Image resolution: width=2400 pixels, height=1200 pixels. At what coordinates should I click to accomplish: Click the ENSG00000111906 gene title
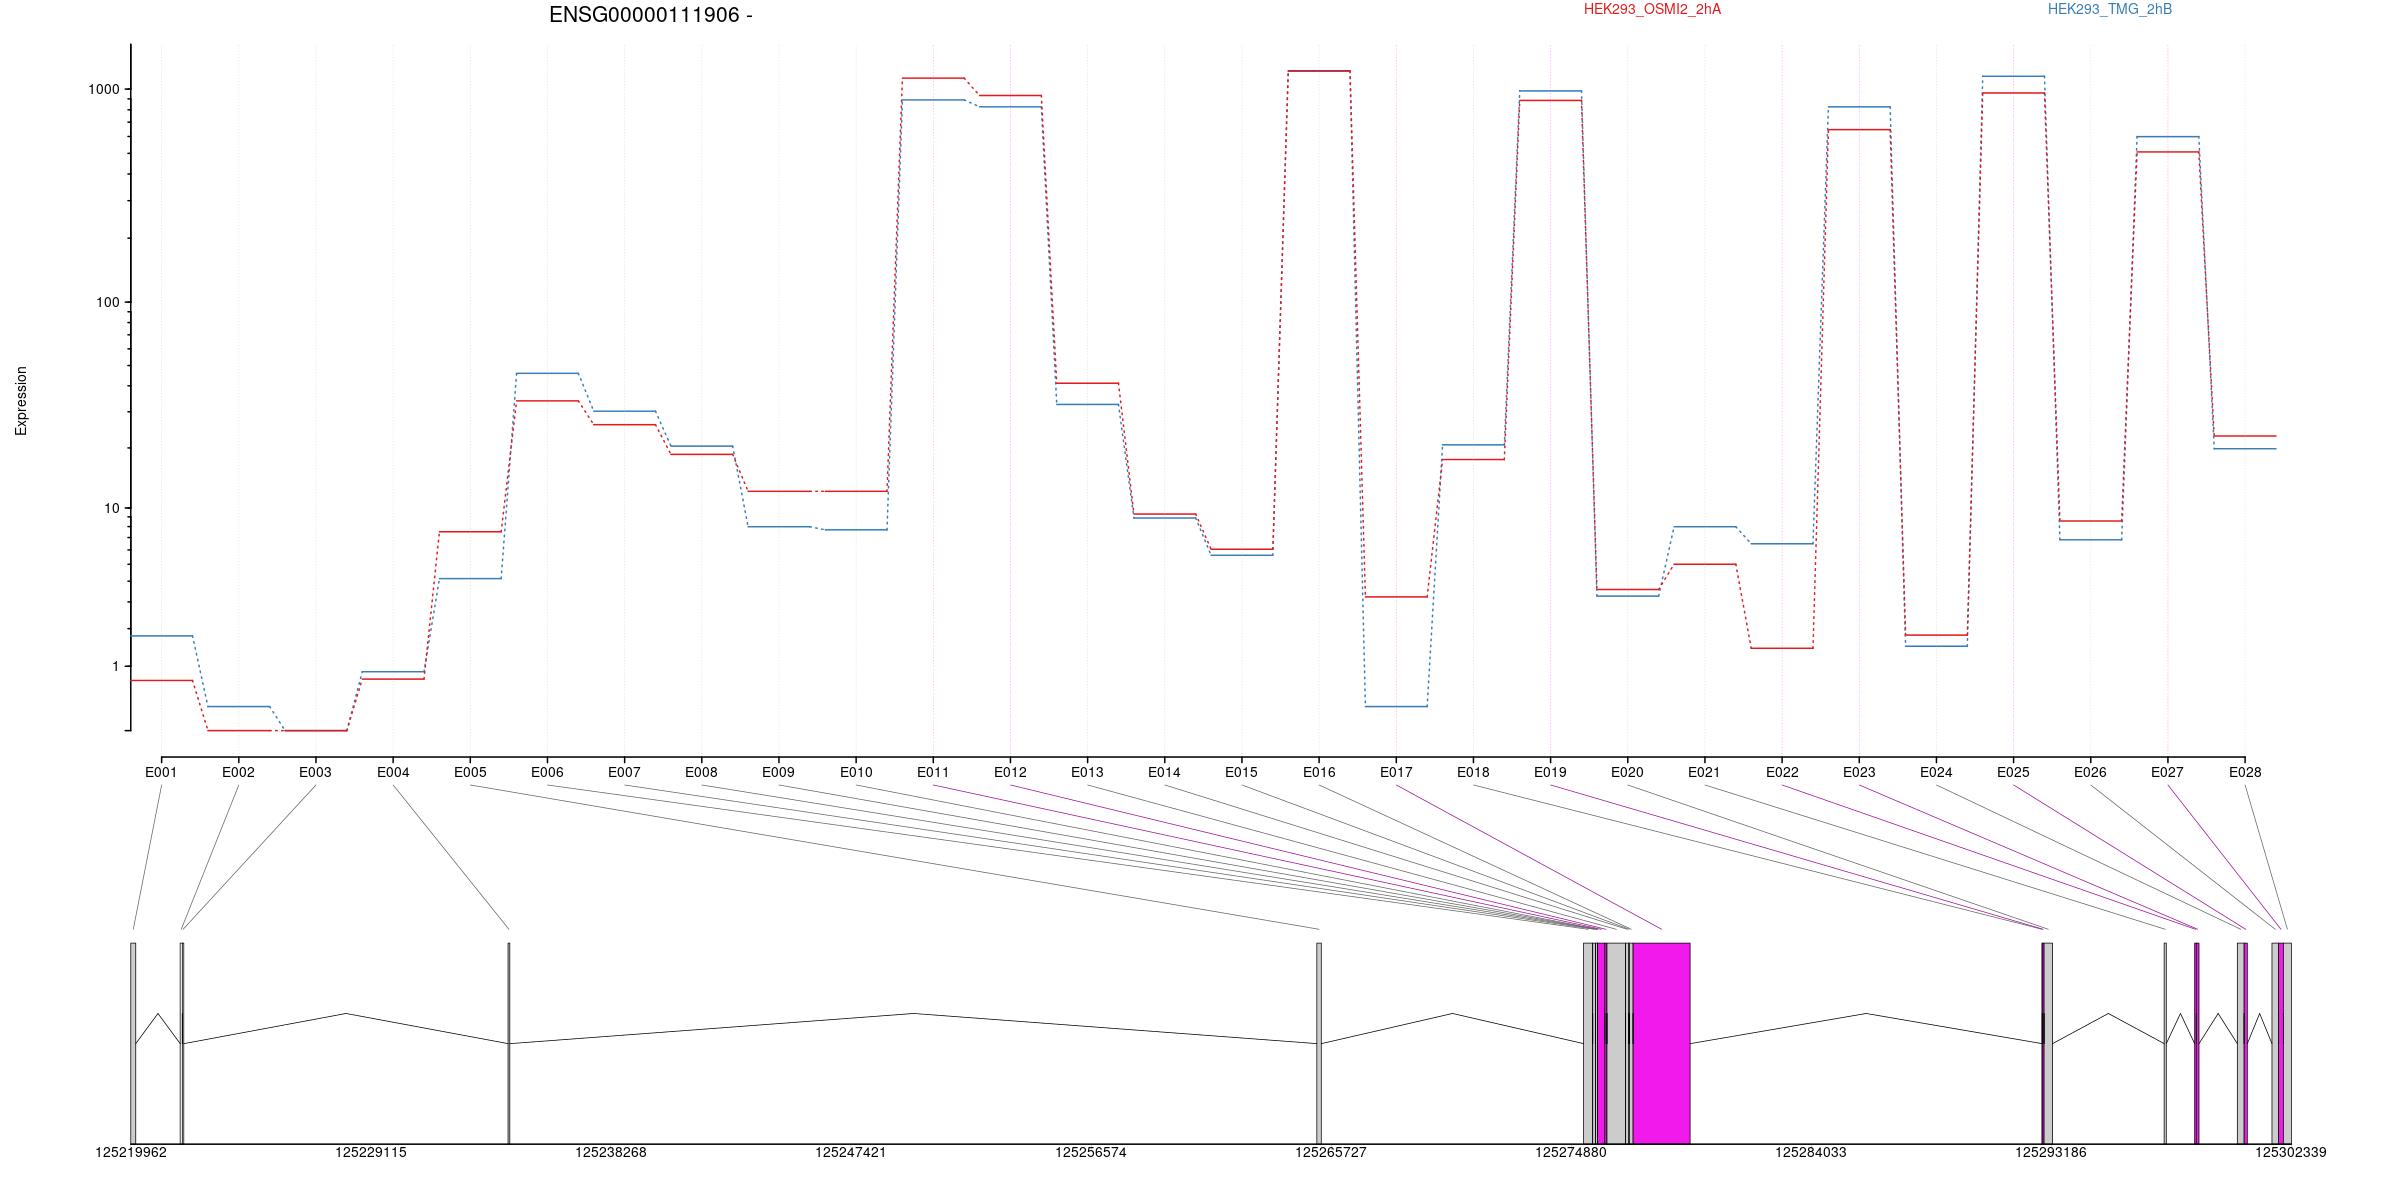click(x=650, y=15)
